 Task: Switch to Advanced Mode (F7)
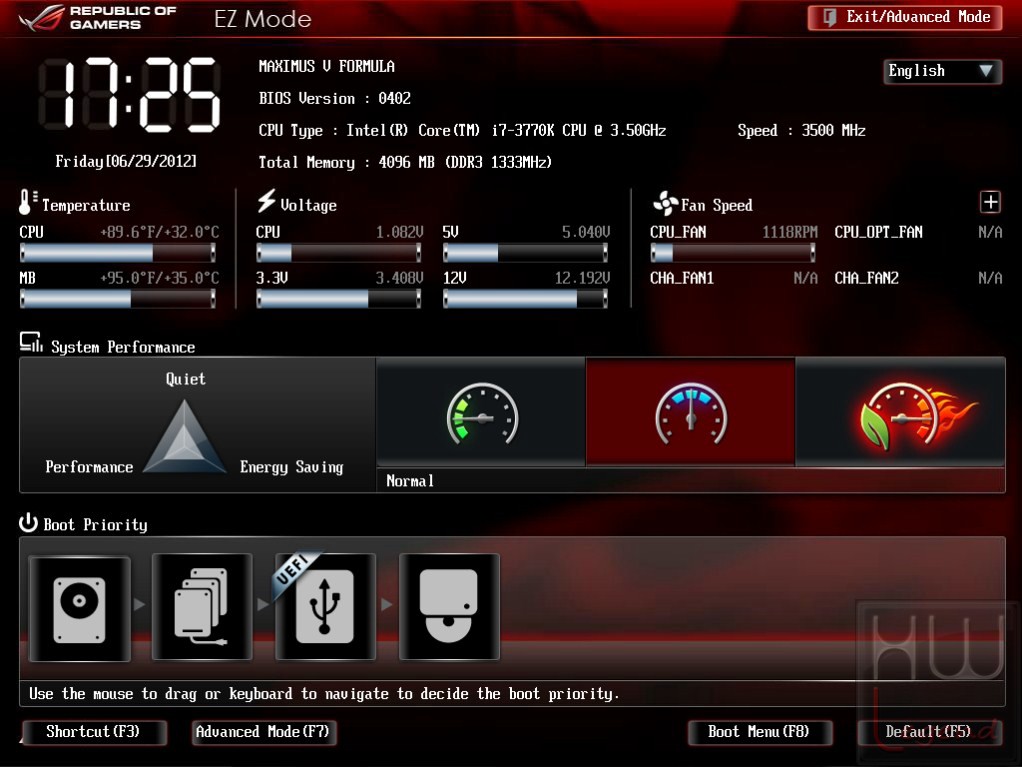(x=263, y=732)
